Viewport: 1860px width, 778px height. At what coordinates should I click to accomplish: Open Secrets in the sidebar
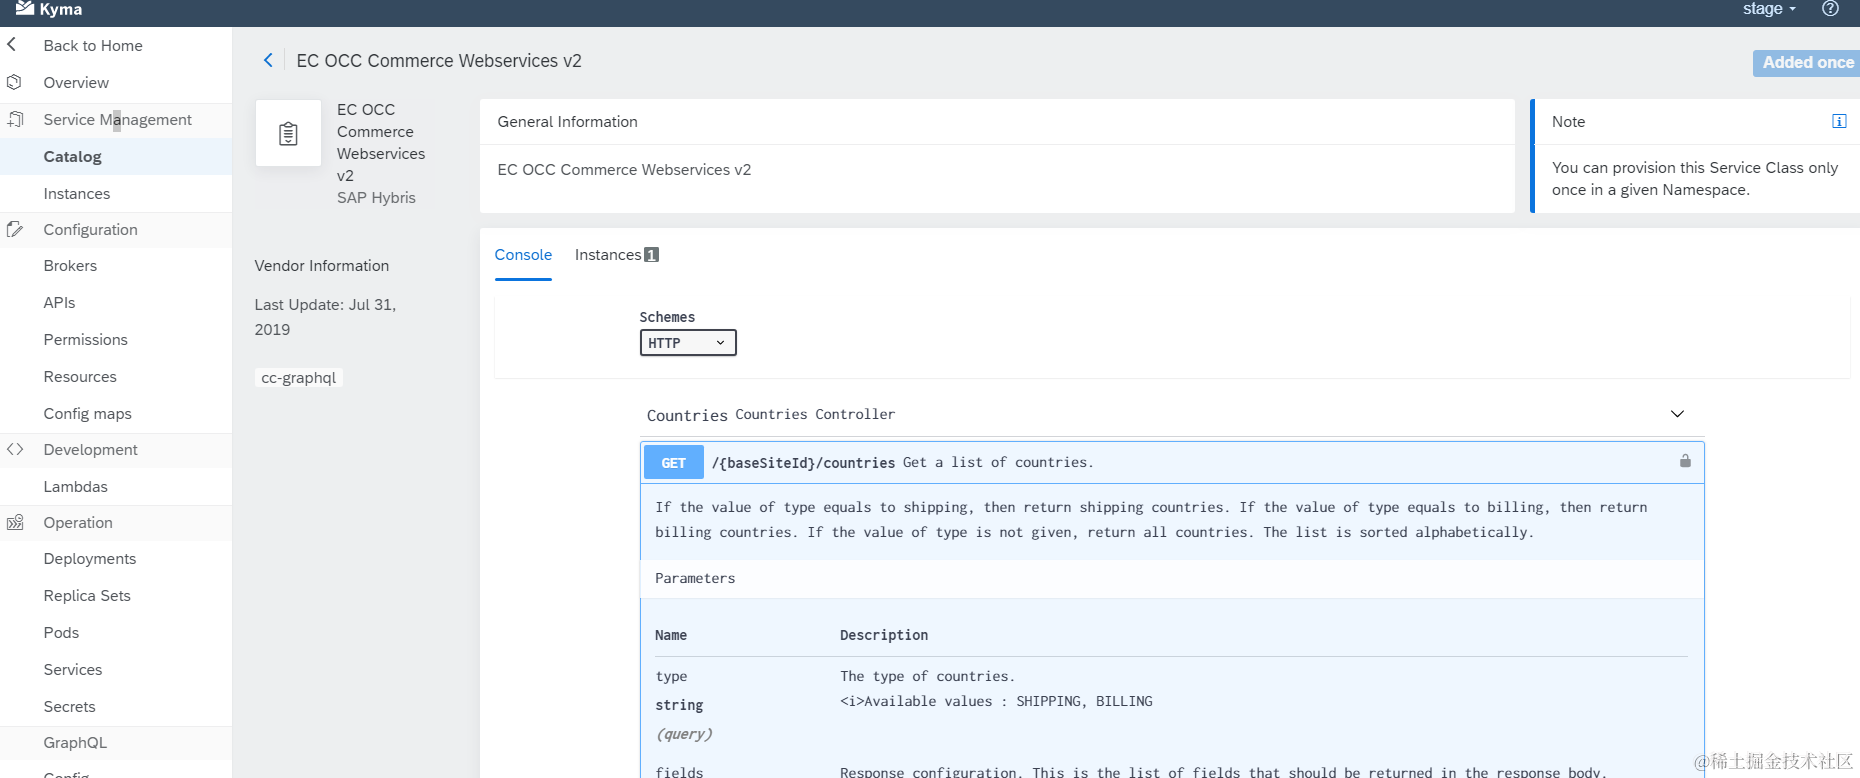[69, 706]
